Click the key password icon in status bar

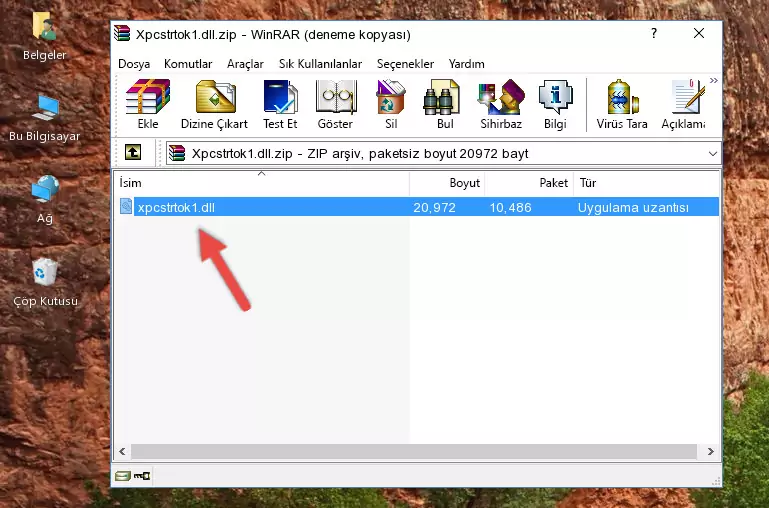[142, 475]
